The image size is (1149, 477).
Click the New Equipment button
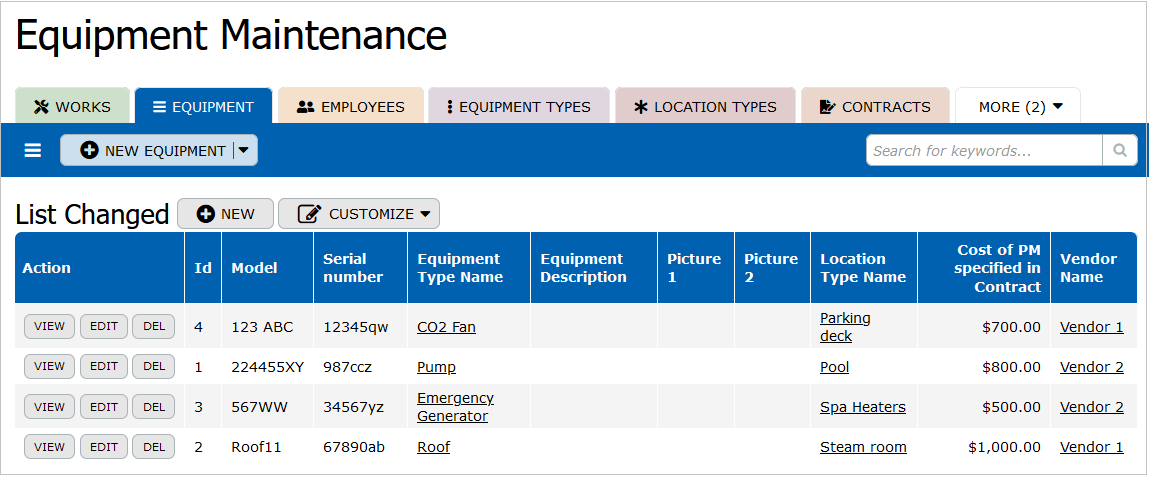click(153, 151)
